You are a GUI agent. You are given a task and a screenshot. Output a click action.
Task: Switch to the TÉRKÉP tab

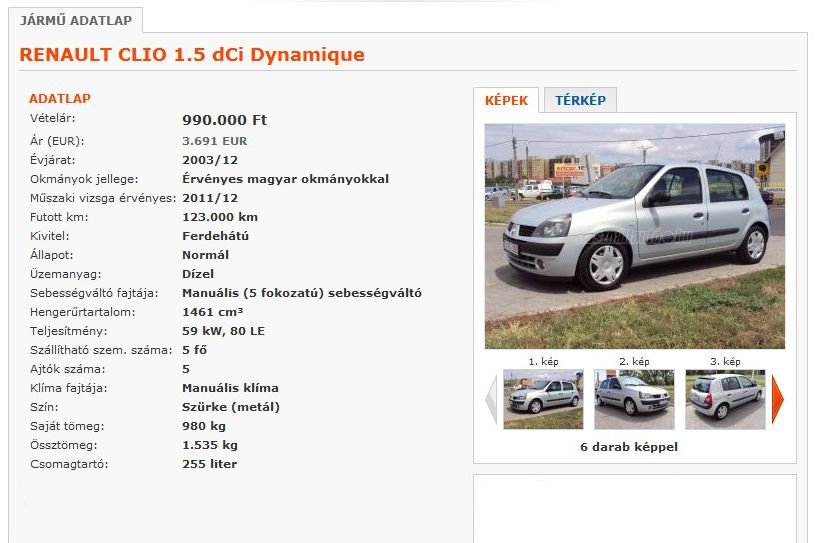[x=580, y=100]
